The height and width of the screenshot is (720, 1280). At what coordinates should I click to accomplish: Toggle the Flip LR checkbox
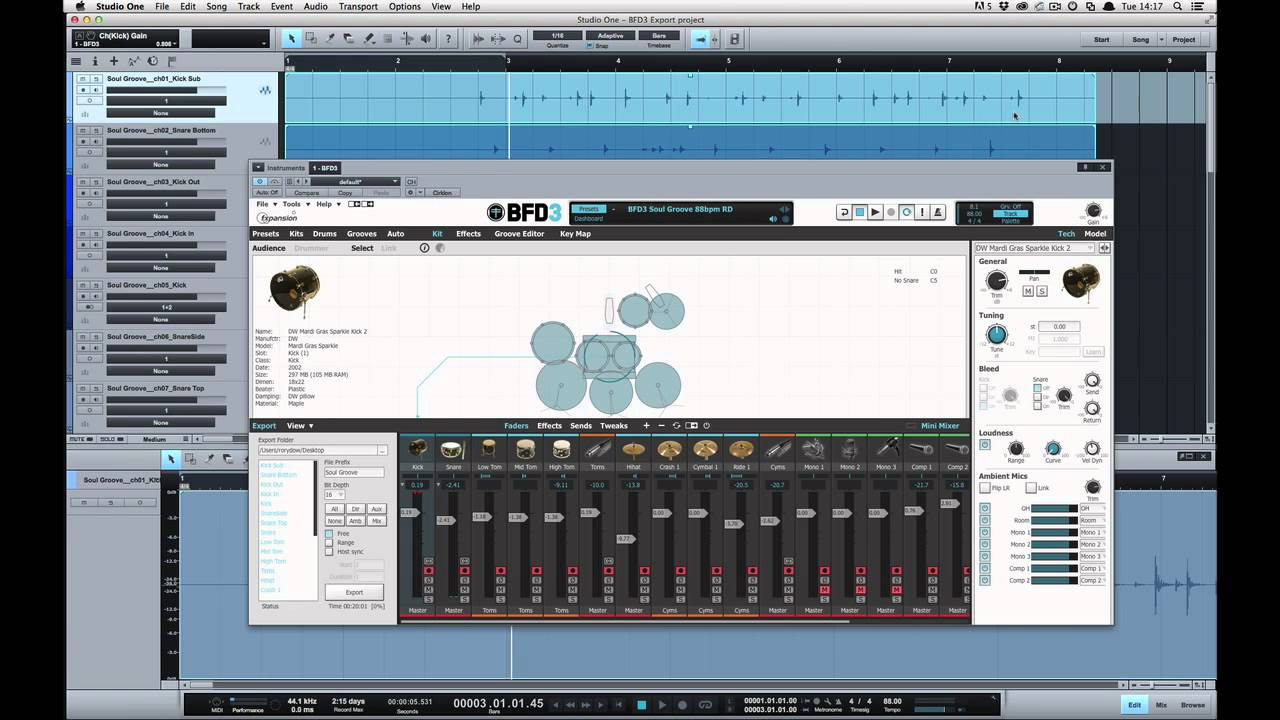(x=985, y=488)
